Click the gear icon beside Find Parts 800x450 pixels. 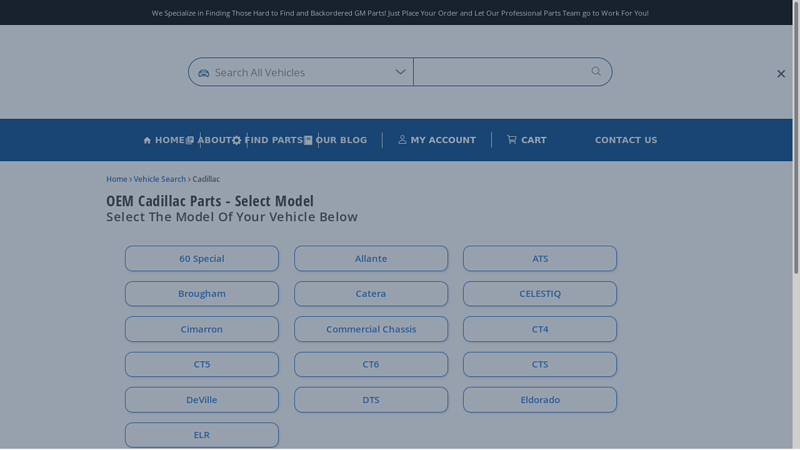point(237,141)
